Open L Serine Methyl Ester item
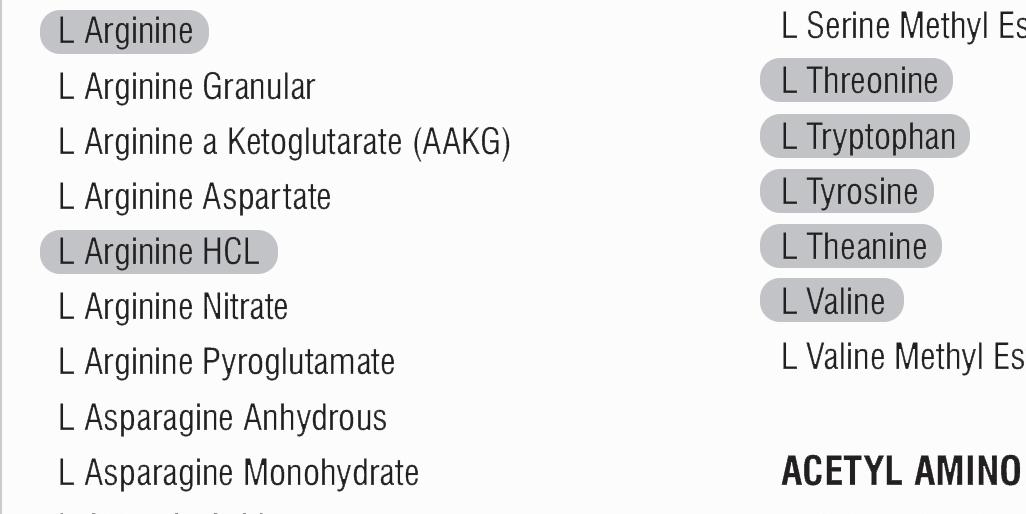The width and height of the screenshot is (1026, 514). 904,27
